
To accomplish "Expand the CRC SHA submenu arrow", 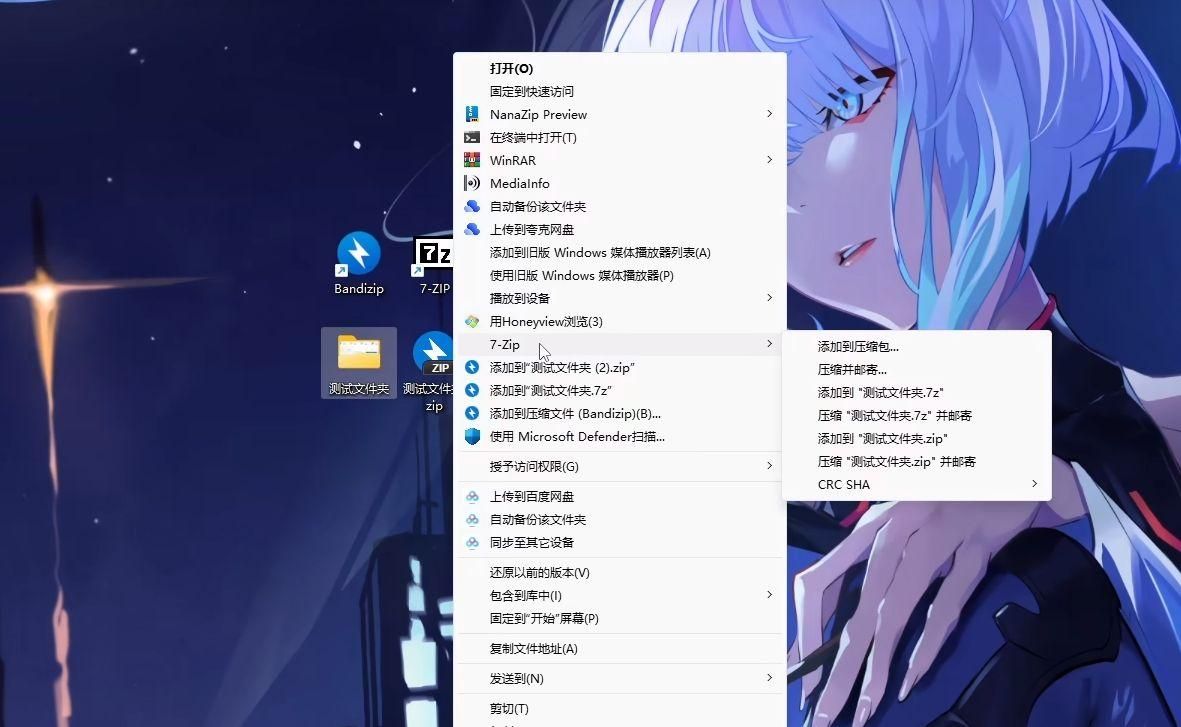I will [x=1034, y=484].
